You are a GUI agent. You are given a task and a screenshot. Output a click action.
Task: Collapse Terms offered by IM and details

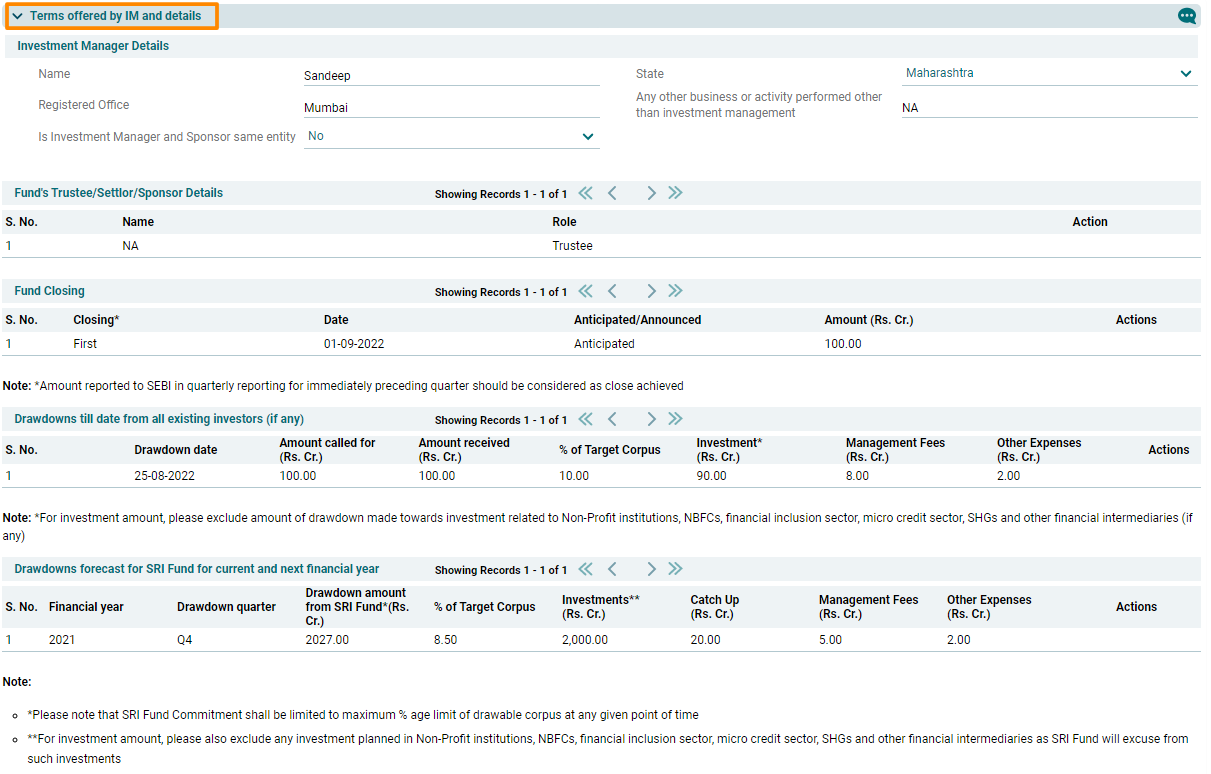point(18,16)
